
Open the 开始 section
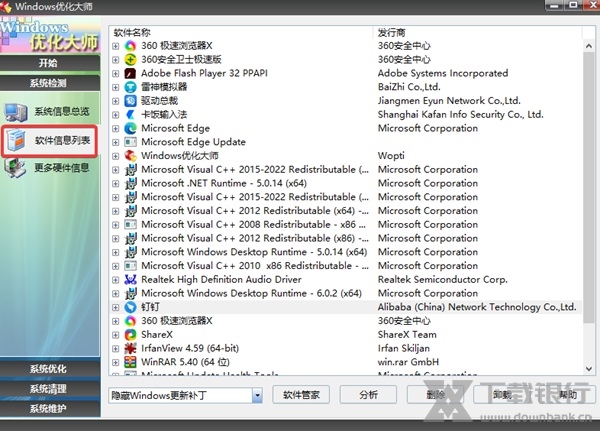pyautogui.click(x=50, y=63)
